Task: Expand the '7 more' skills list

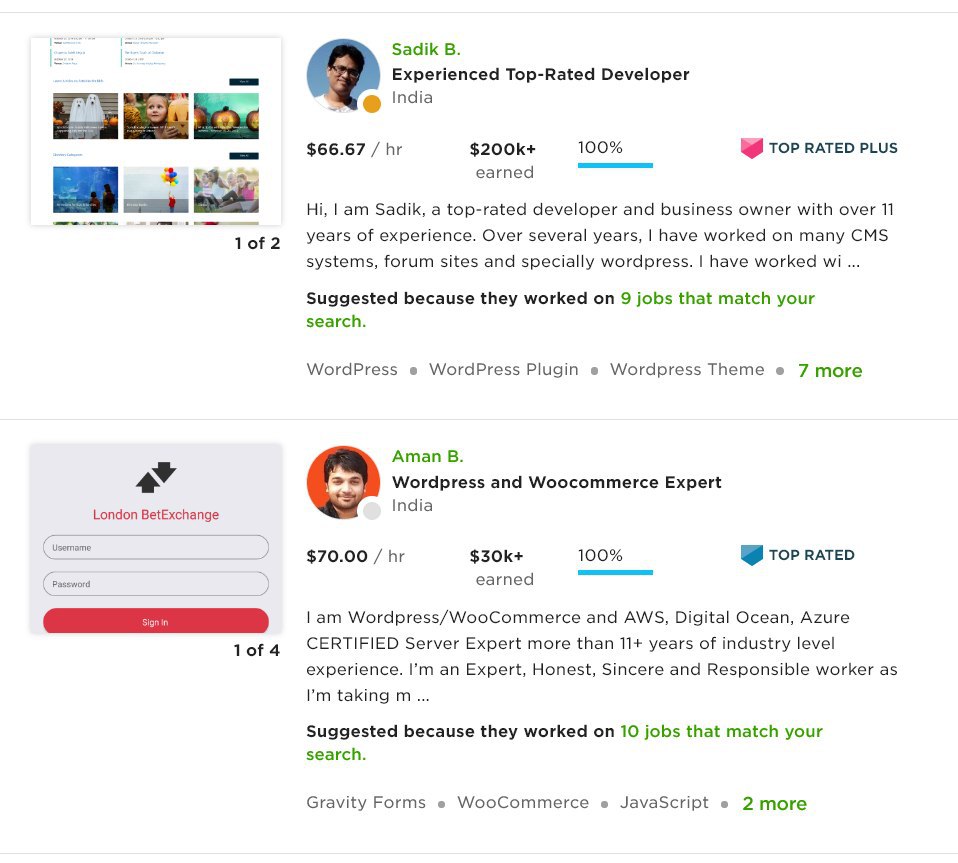Action: click(830, 370)
